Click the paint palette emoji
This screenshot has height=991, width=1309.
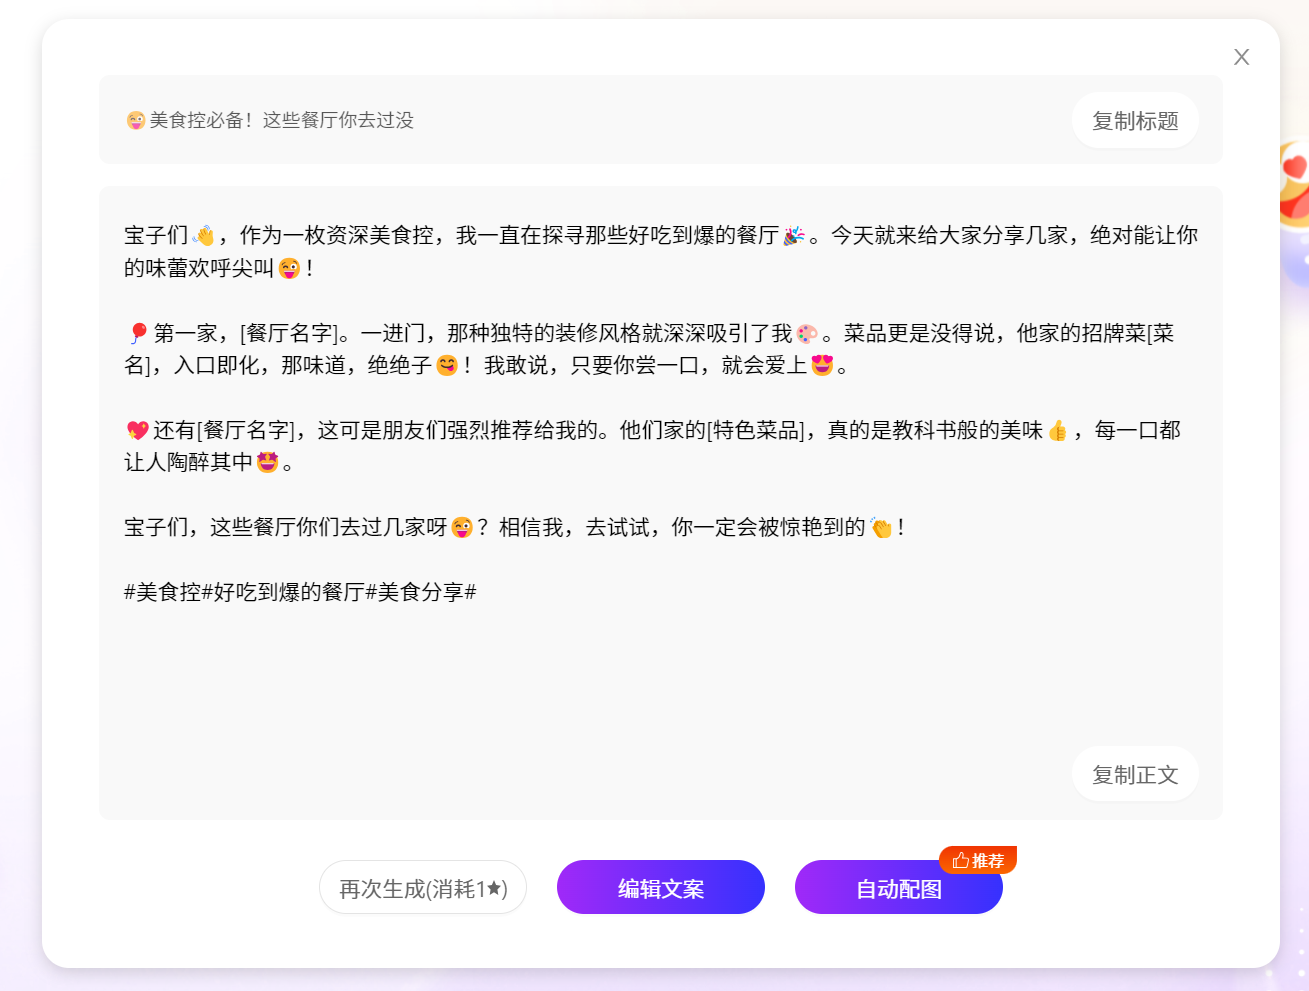[807, 333]
